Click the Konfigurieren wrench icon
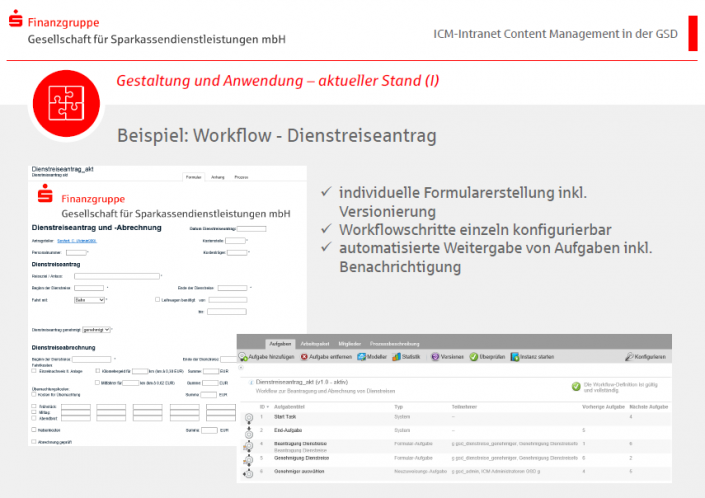The width and height of the screenshot is (705, 498). point(629,357)
